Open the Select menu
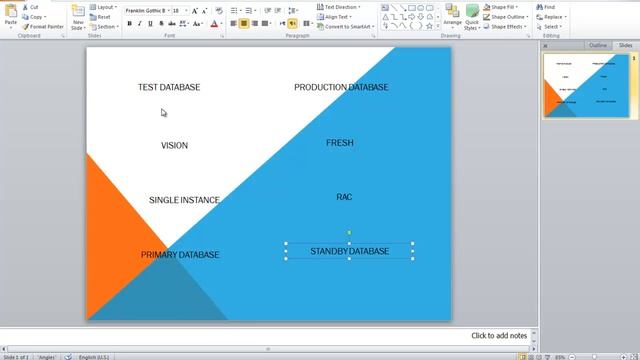Image resolution: width=640 pixels, height=360 pixels. pos(549,27)
